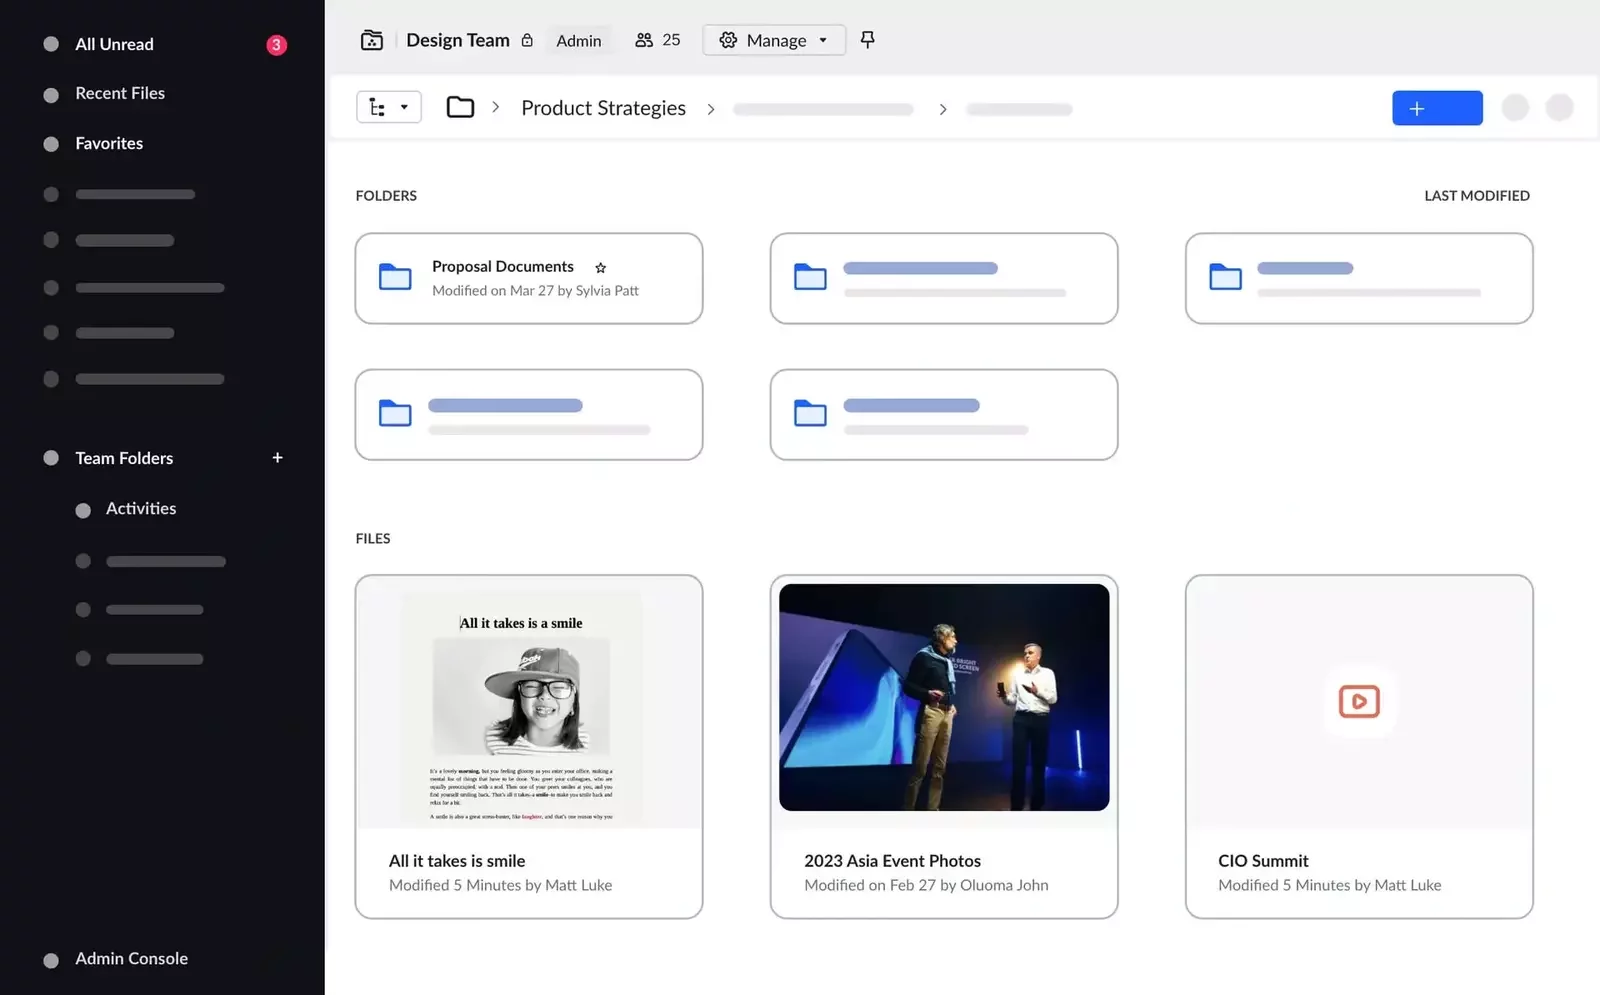This screenshot has width=1600, height=995.
Task: Open All it takes is smile thumbnail
Action: [x=529, y=703]
